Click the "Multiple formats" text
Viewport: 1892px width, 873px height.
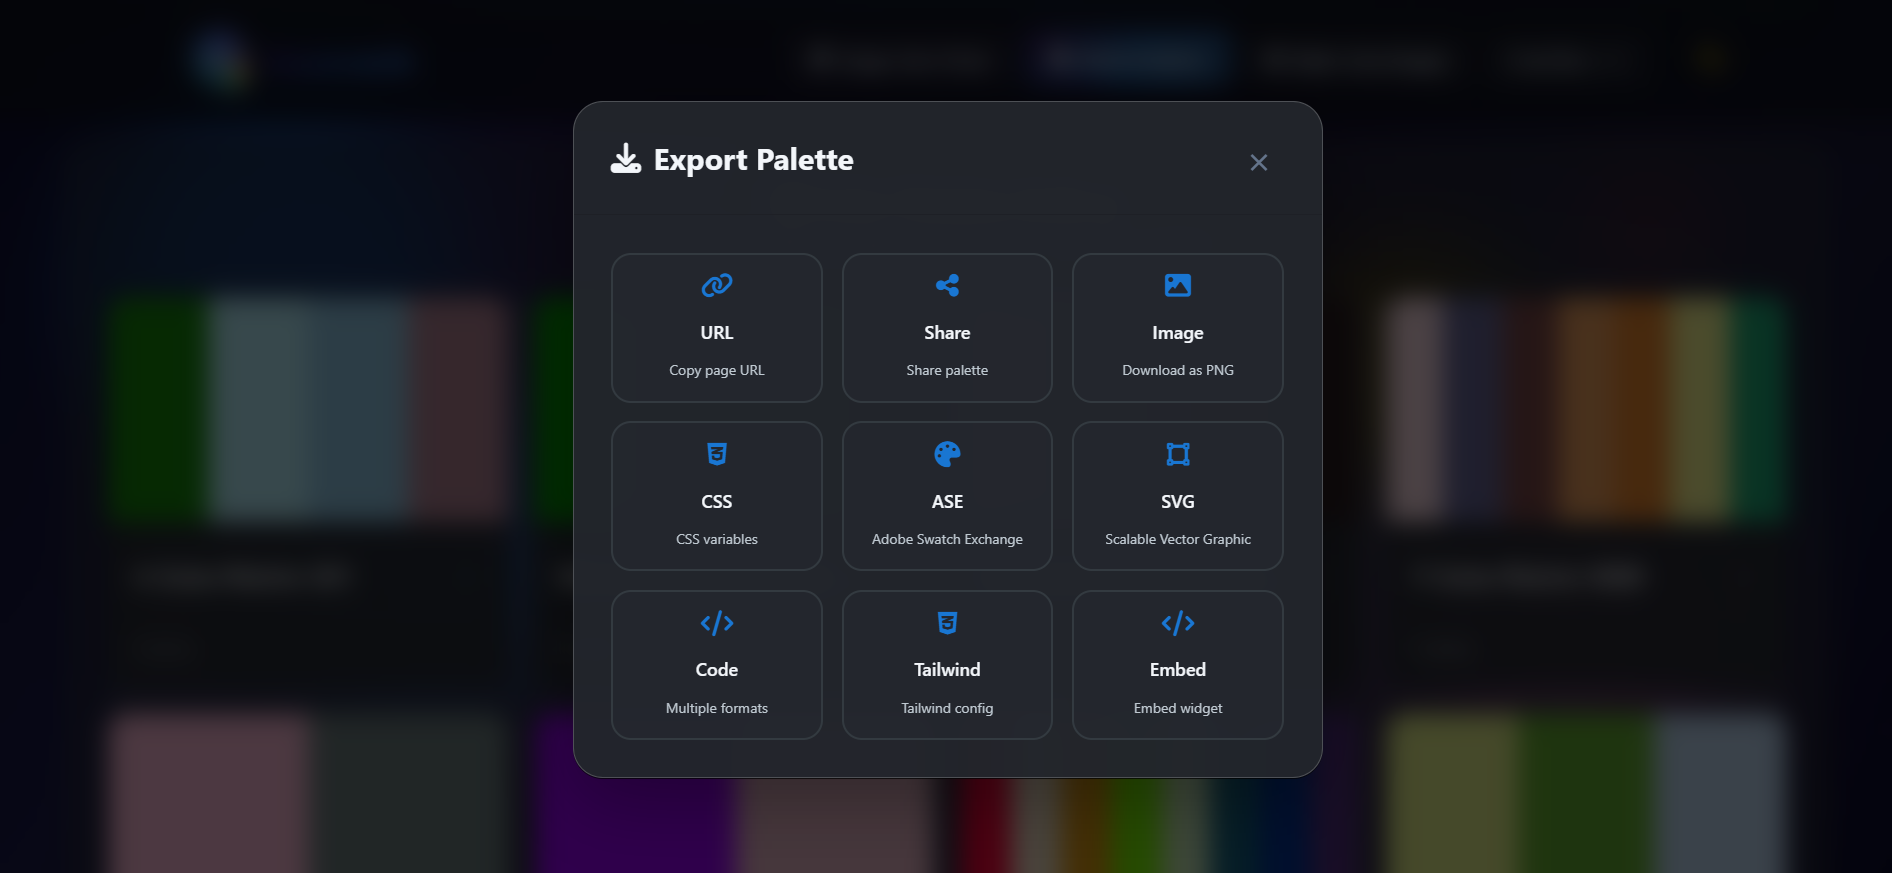coord(717,708)
